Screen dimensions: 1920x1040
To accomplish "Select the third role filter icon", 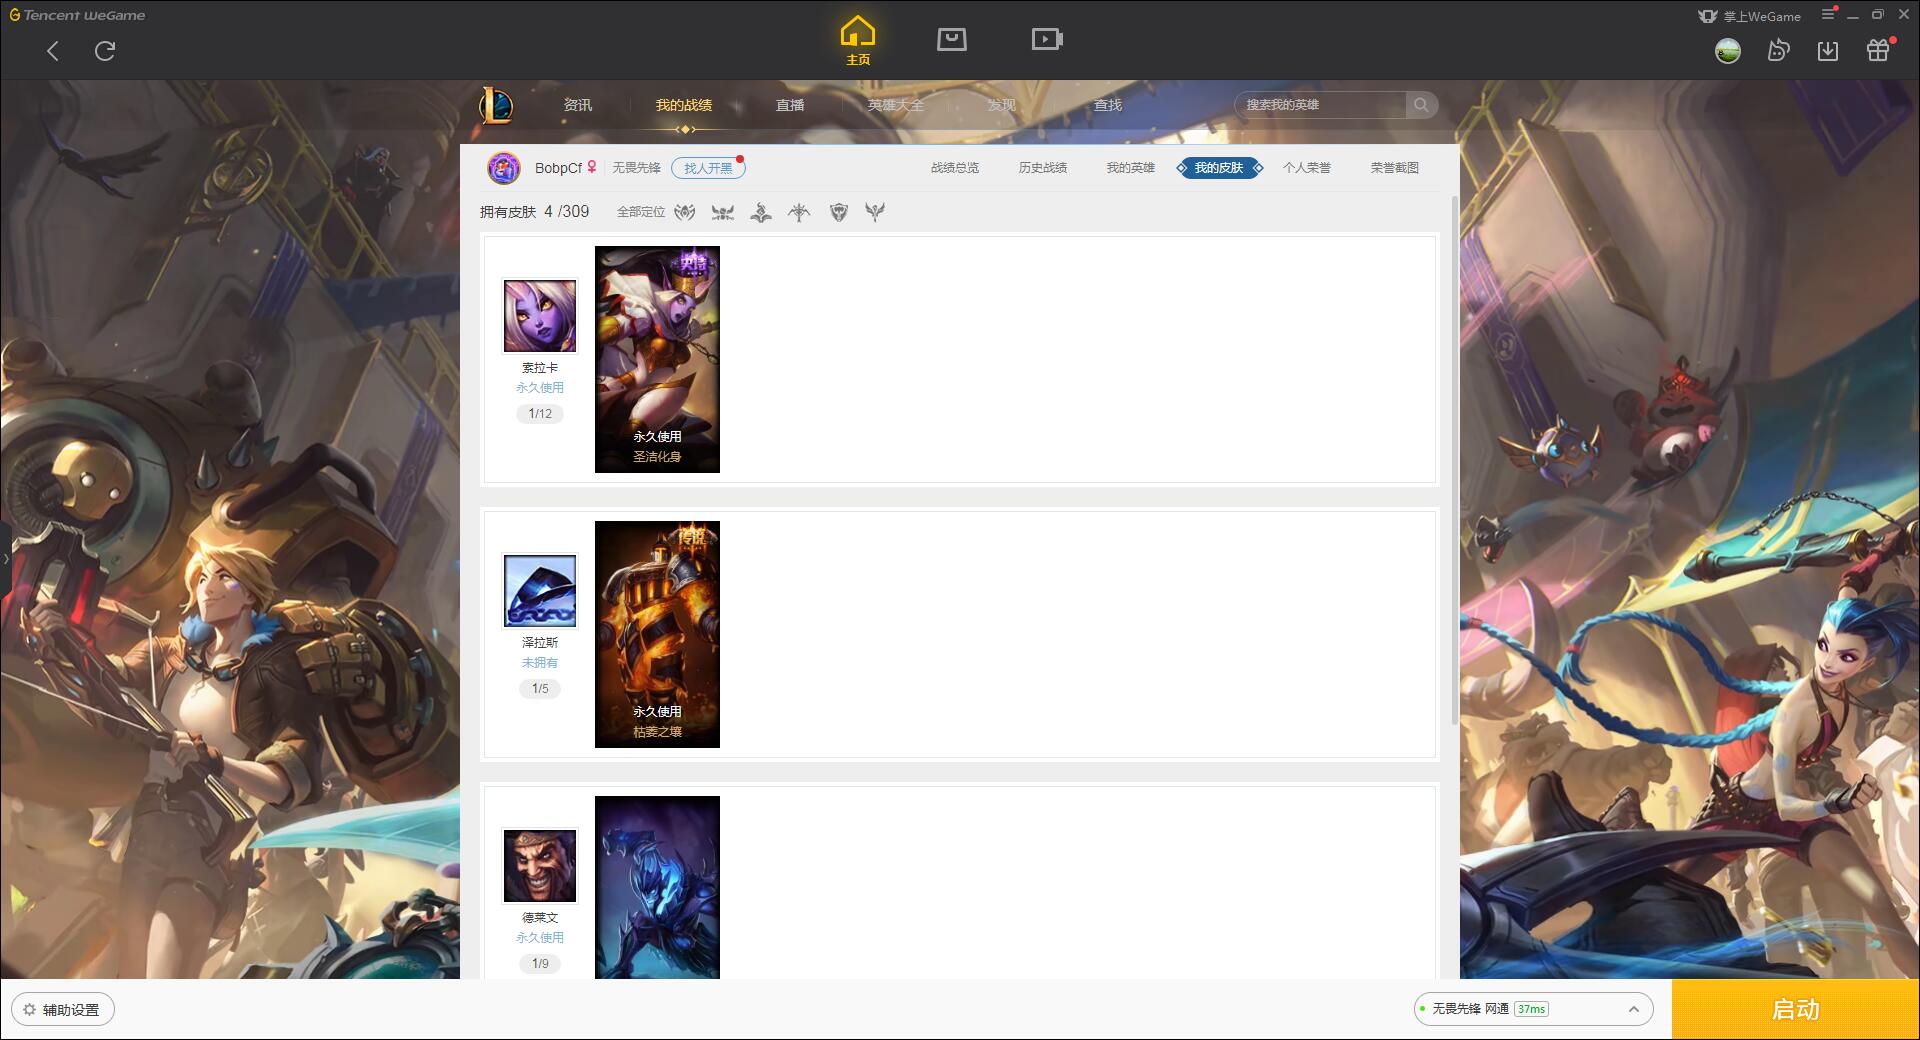I will [x=761, y=212].
